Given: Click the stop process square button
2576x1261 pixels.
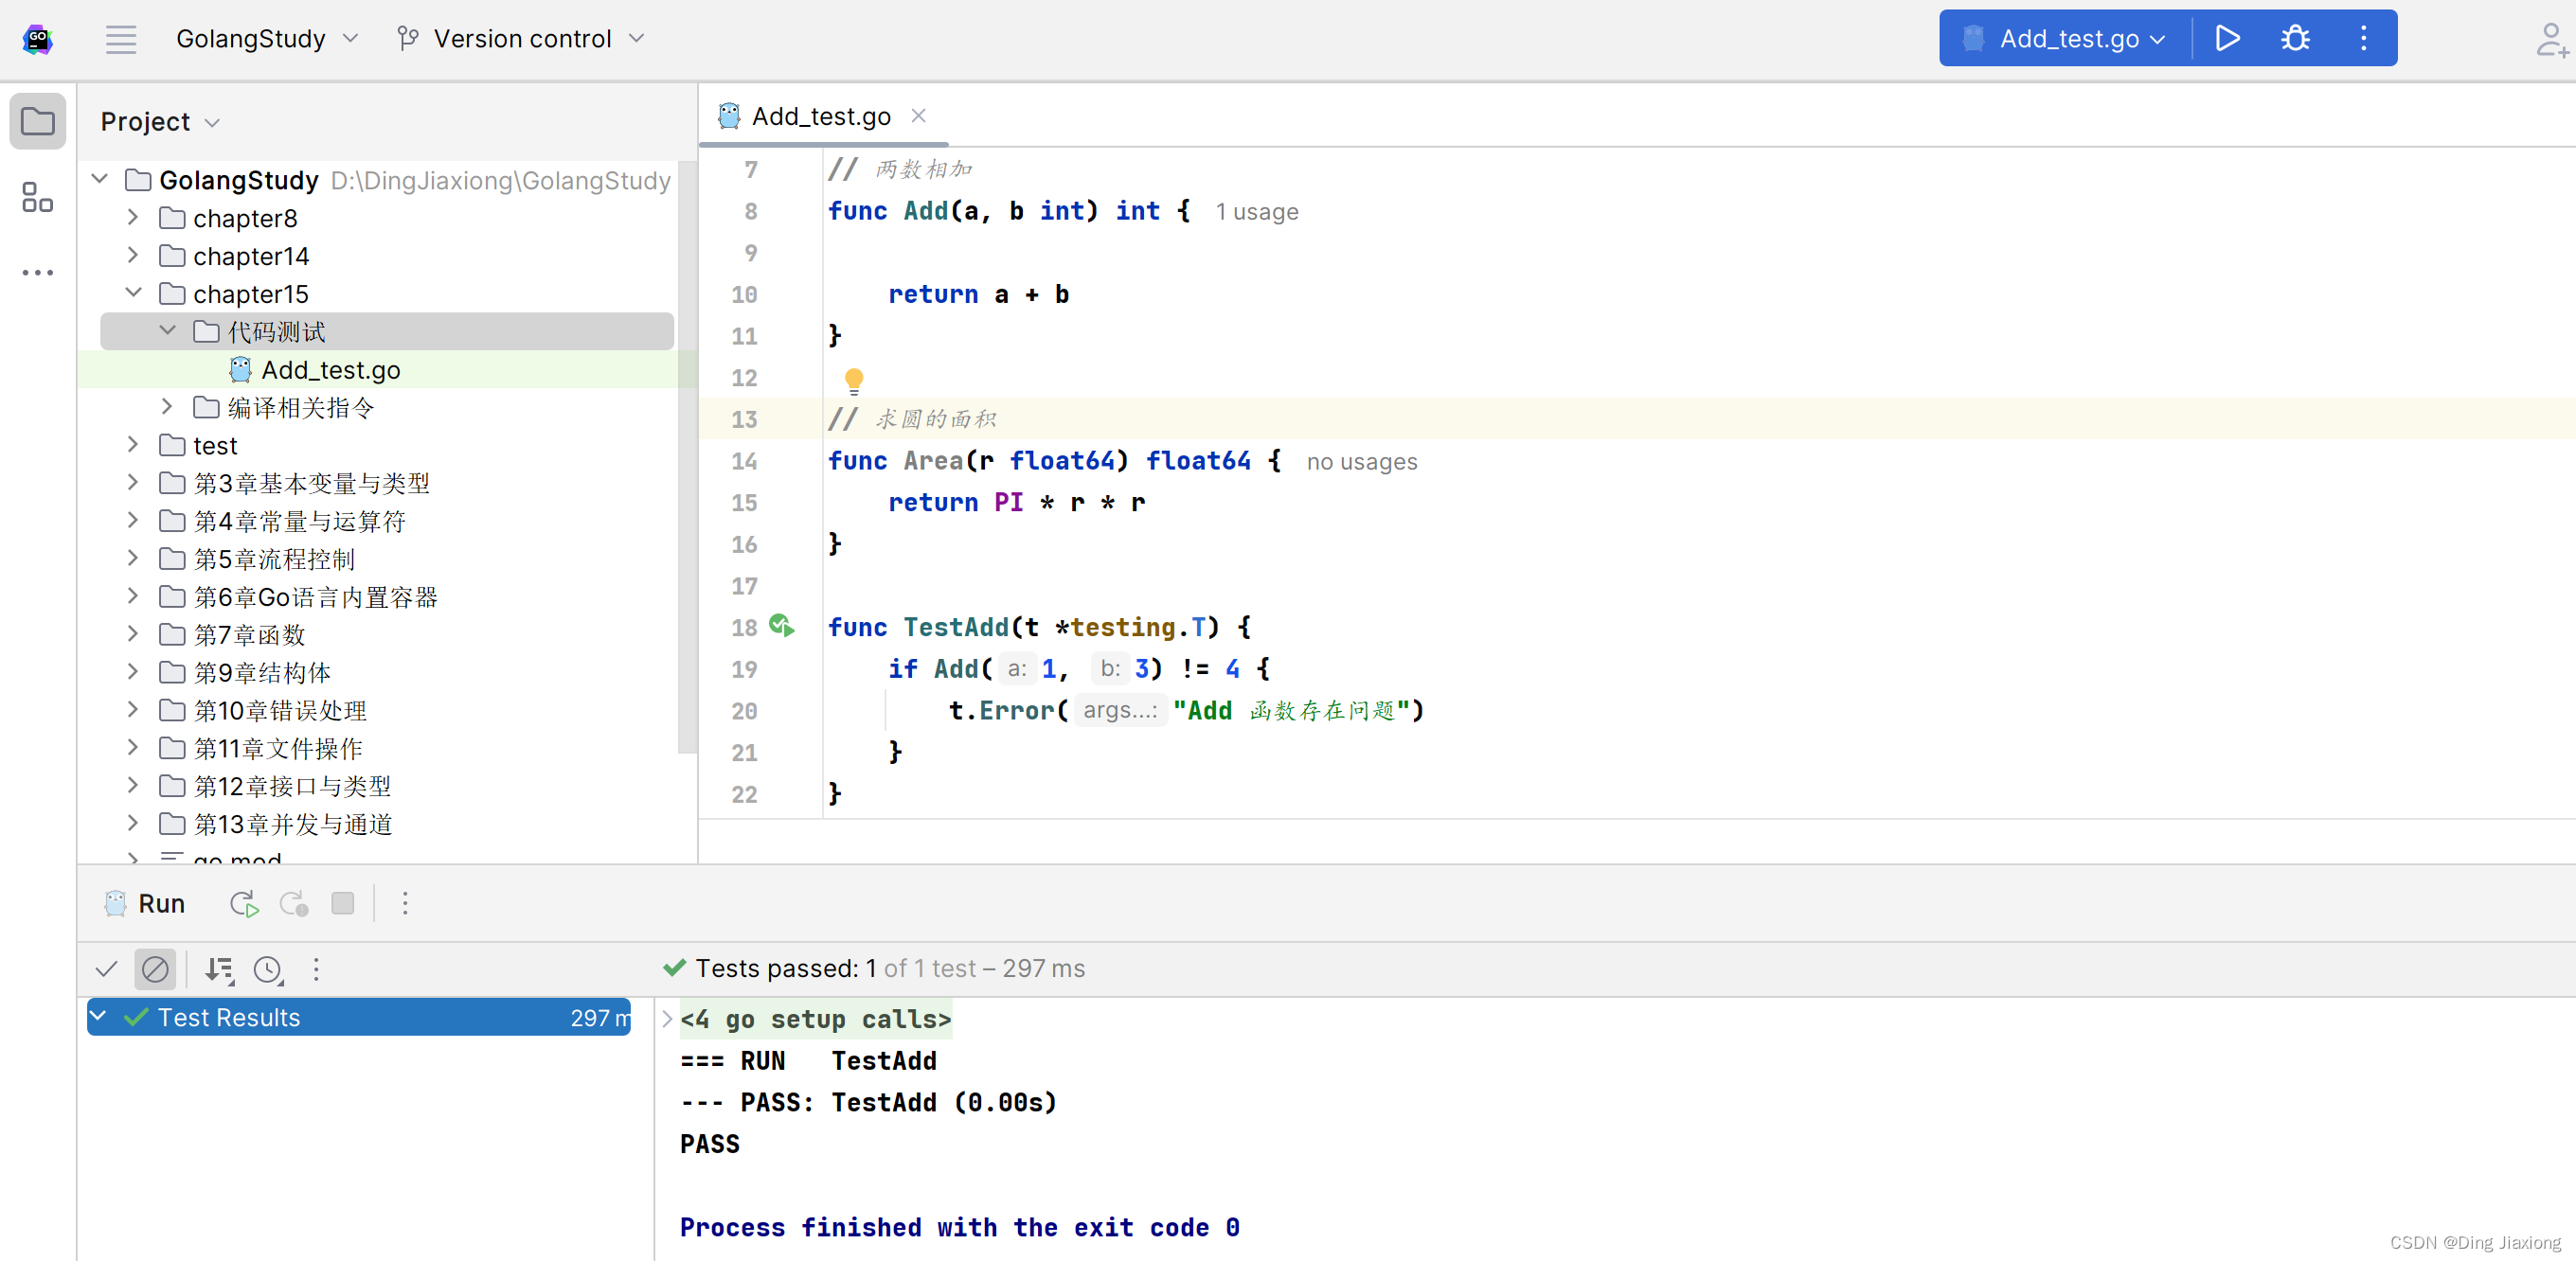Looking at the screenshot, I should coord(343,904).
